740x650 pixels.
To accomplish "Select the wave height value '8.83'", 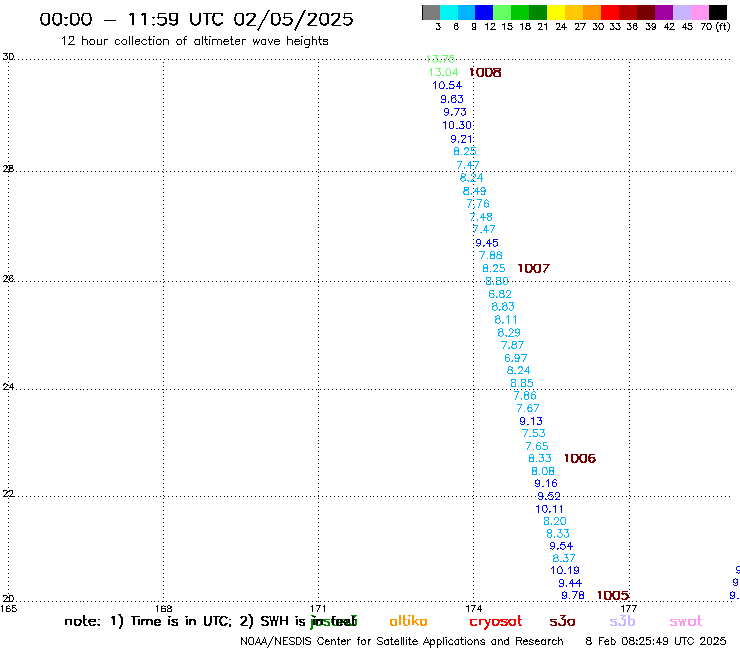I will (503, 307).
